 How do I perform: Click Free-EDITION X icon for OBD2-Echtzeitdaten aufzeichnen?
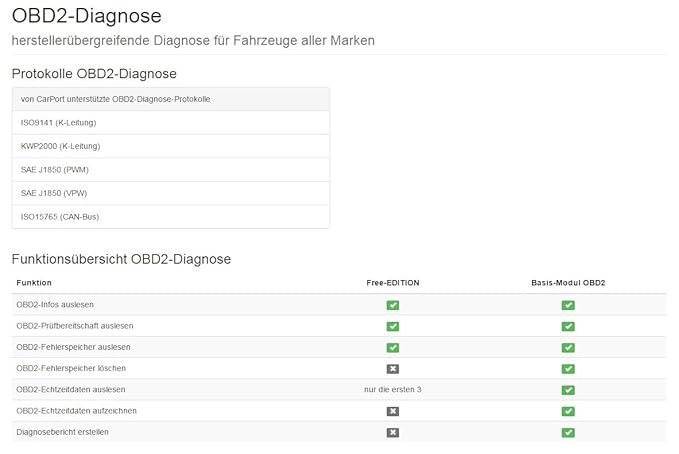coord(393,411)
